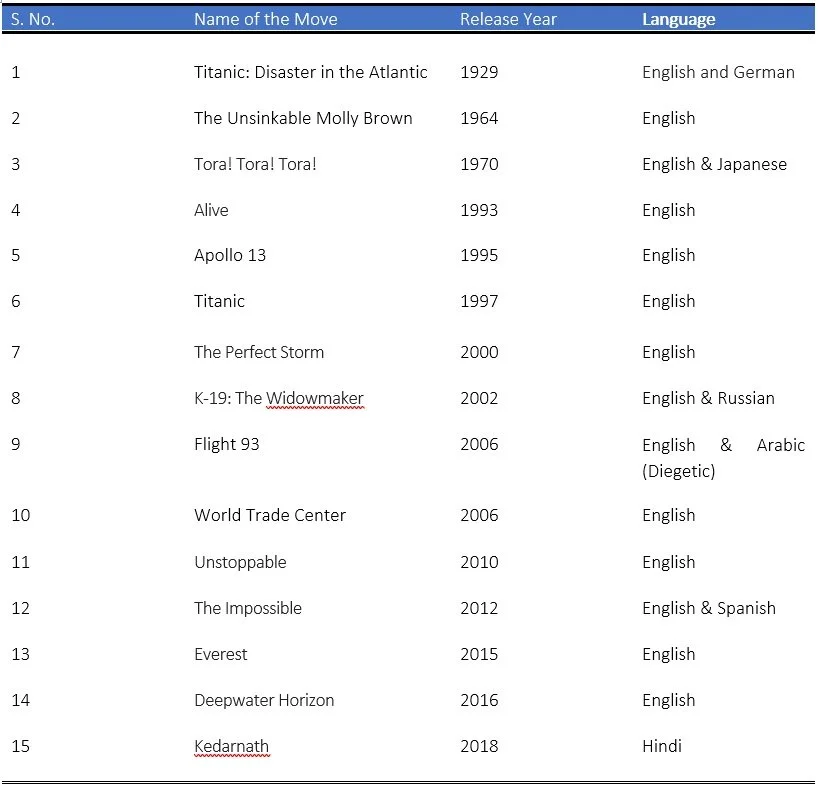The width and height of the screenshot is (818, 788).
Task: Click the '(Diegetic)' text
Action: [678, 471]
